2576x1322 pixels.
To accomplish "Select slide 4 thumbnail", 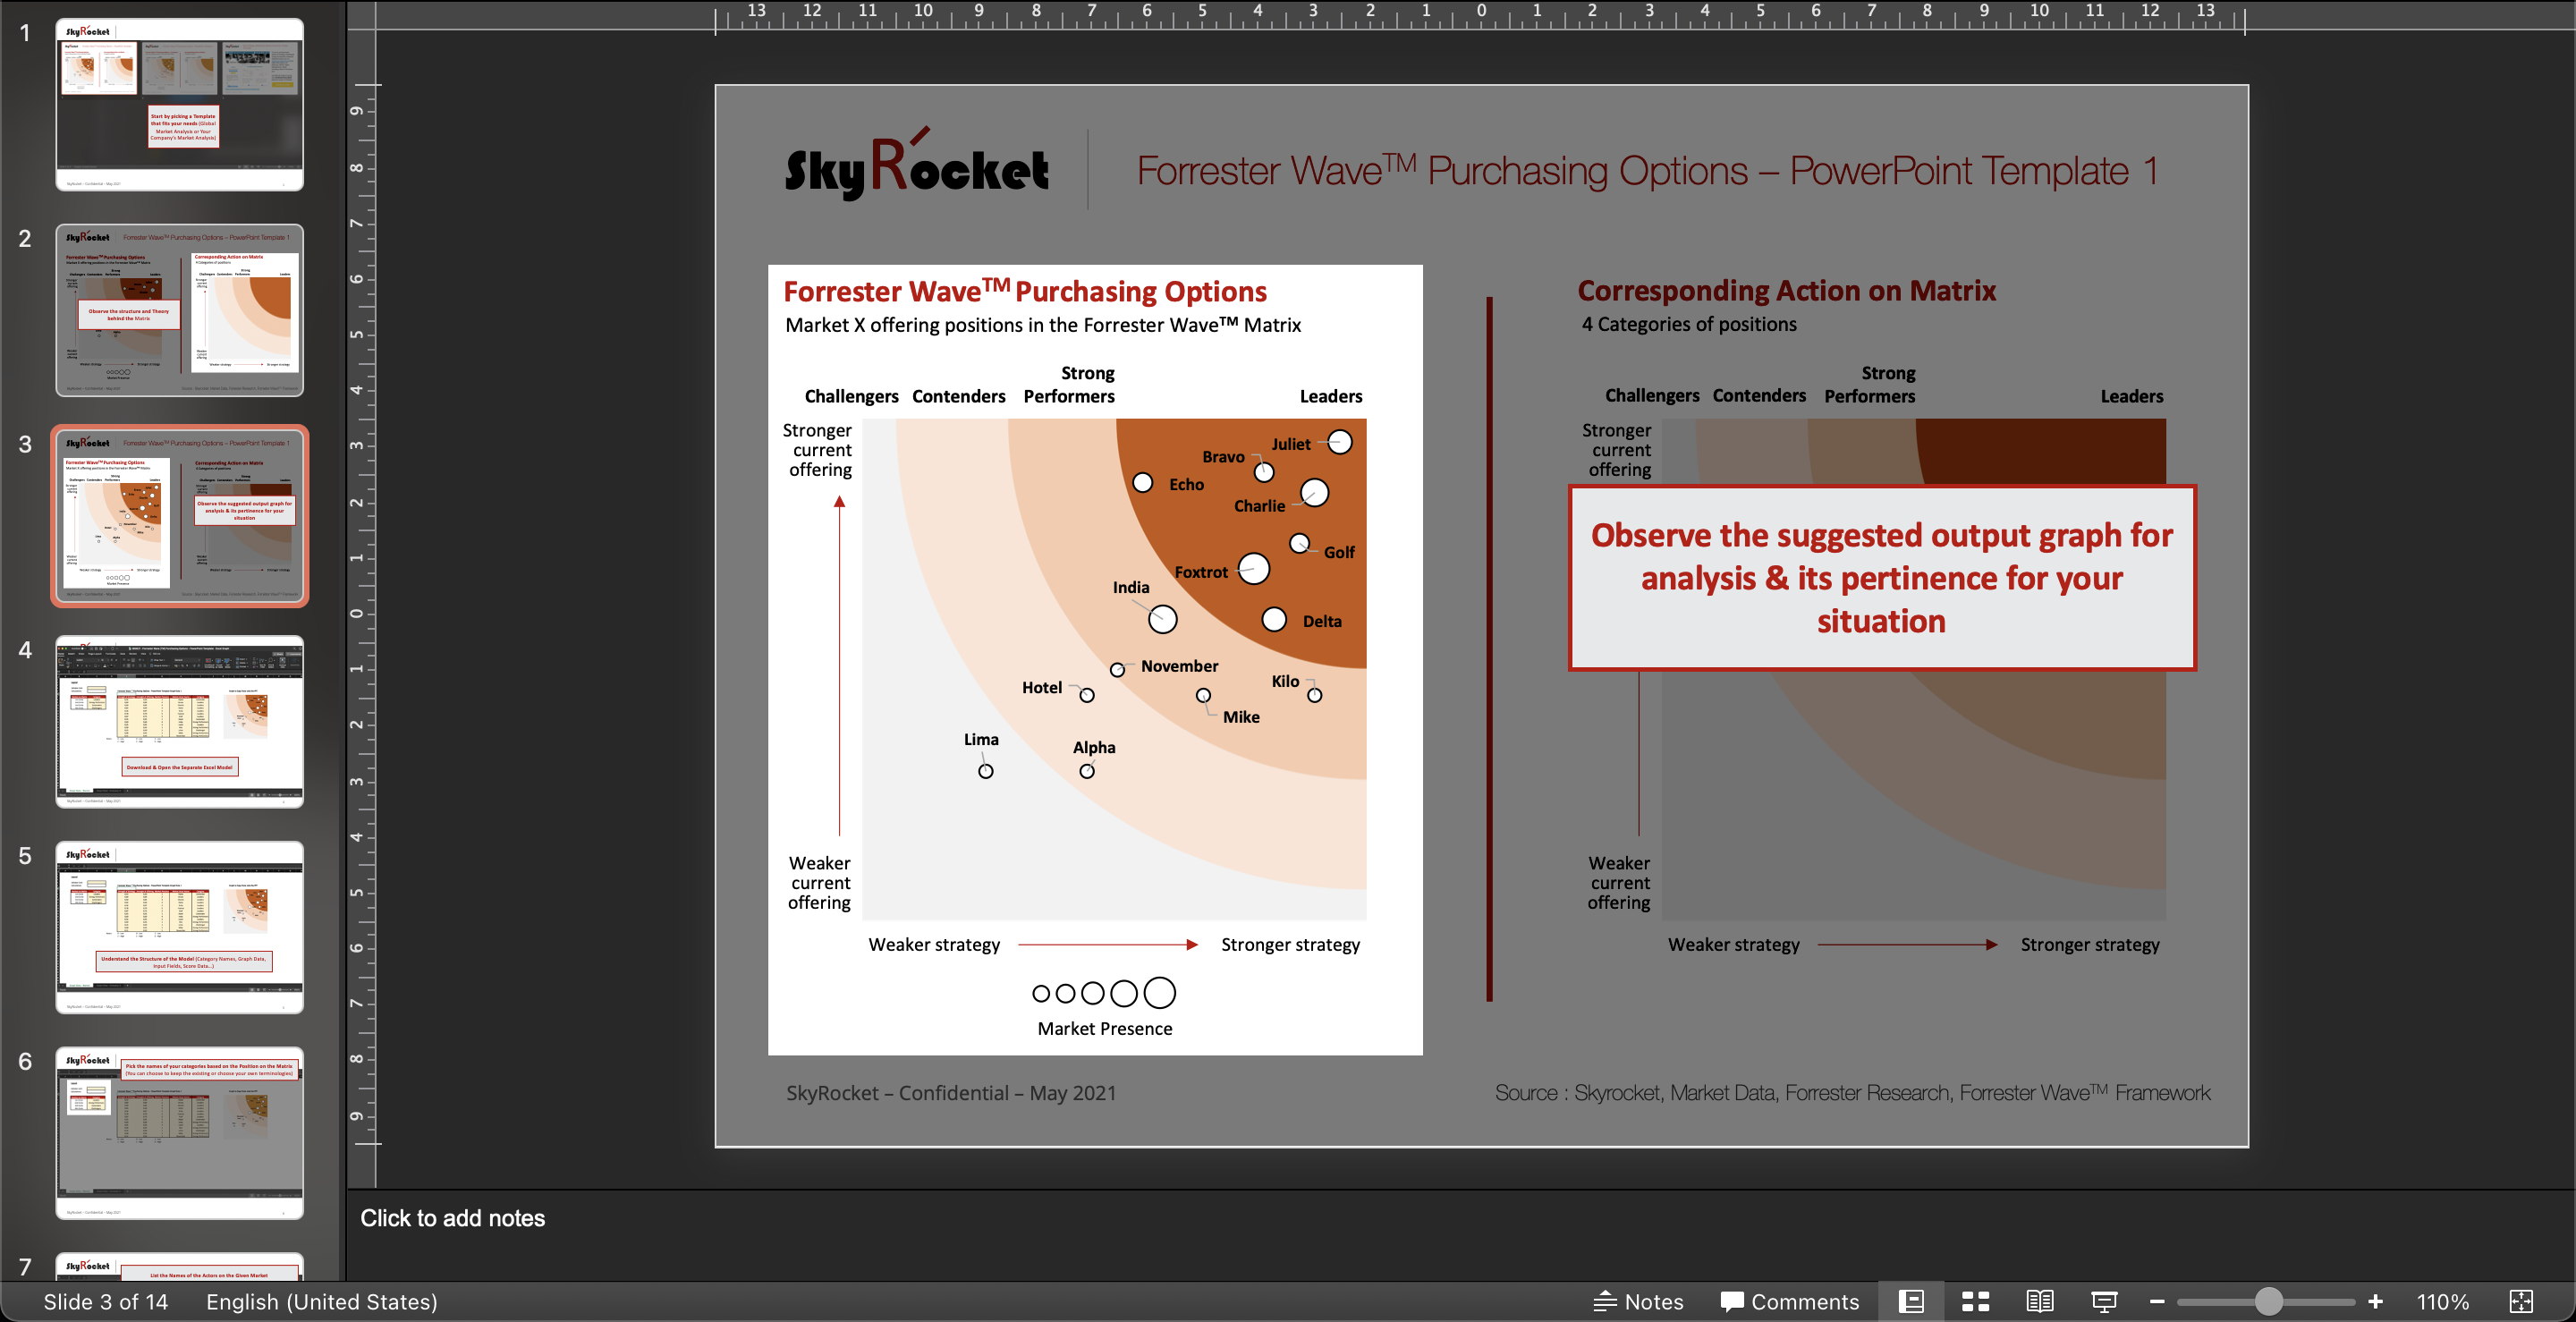I will (x=180, y=722).
